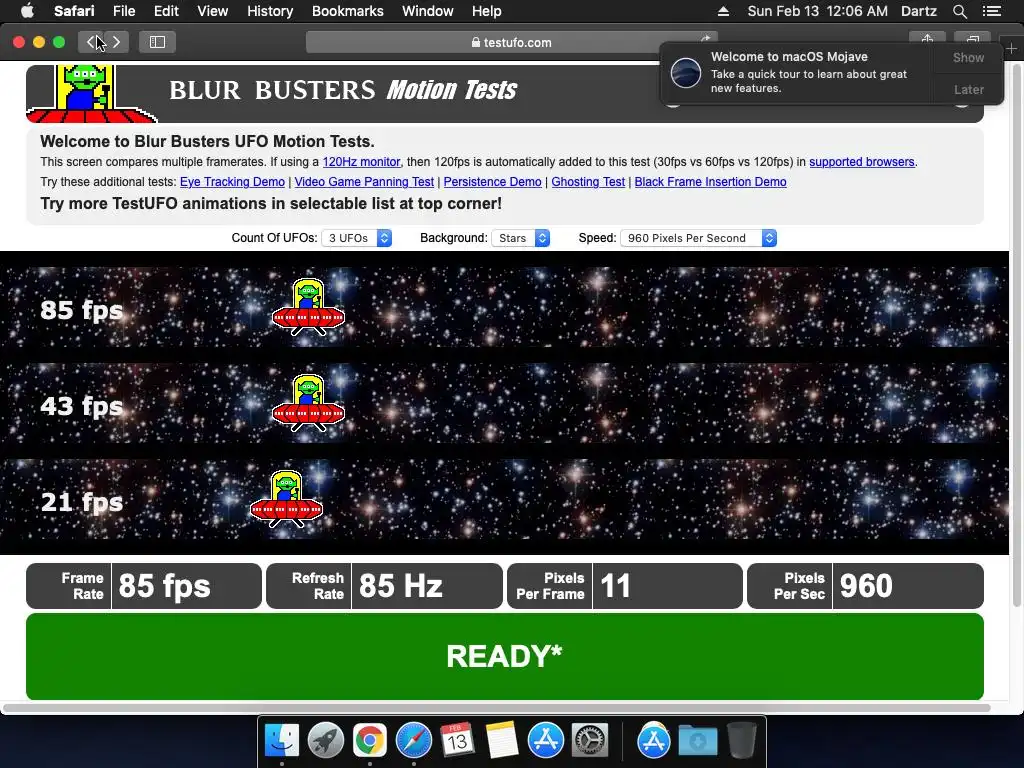Open the Ghosting Test link
Screen dimensions: 1024x768
pos(588,182)
